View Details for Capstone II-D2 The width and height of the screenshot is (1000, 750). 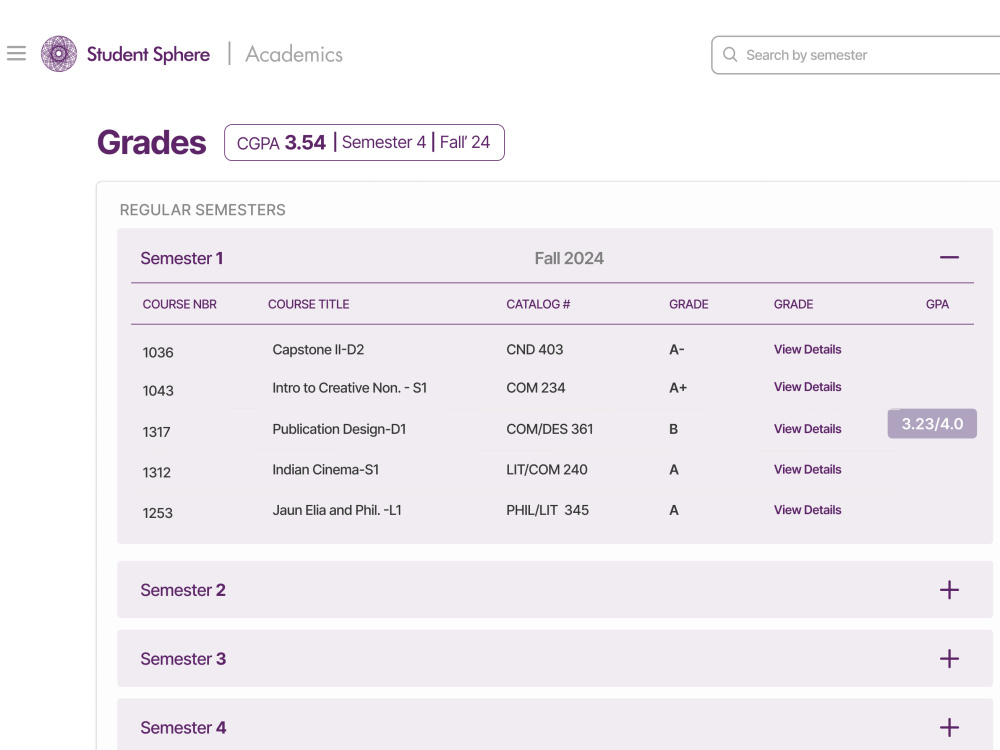point(807,349)
